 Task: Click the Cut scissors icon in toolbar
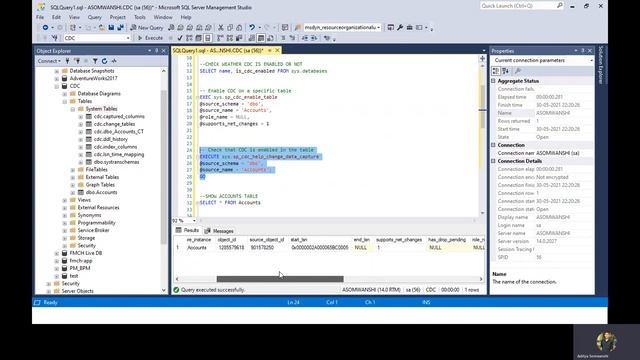[x=220, y=27]
